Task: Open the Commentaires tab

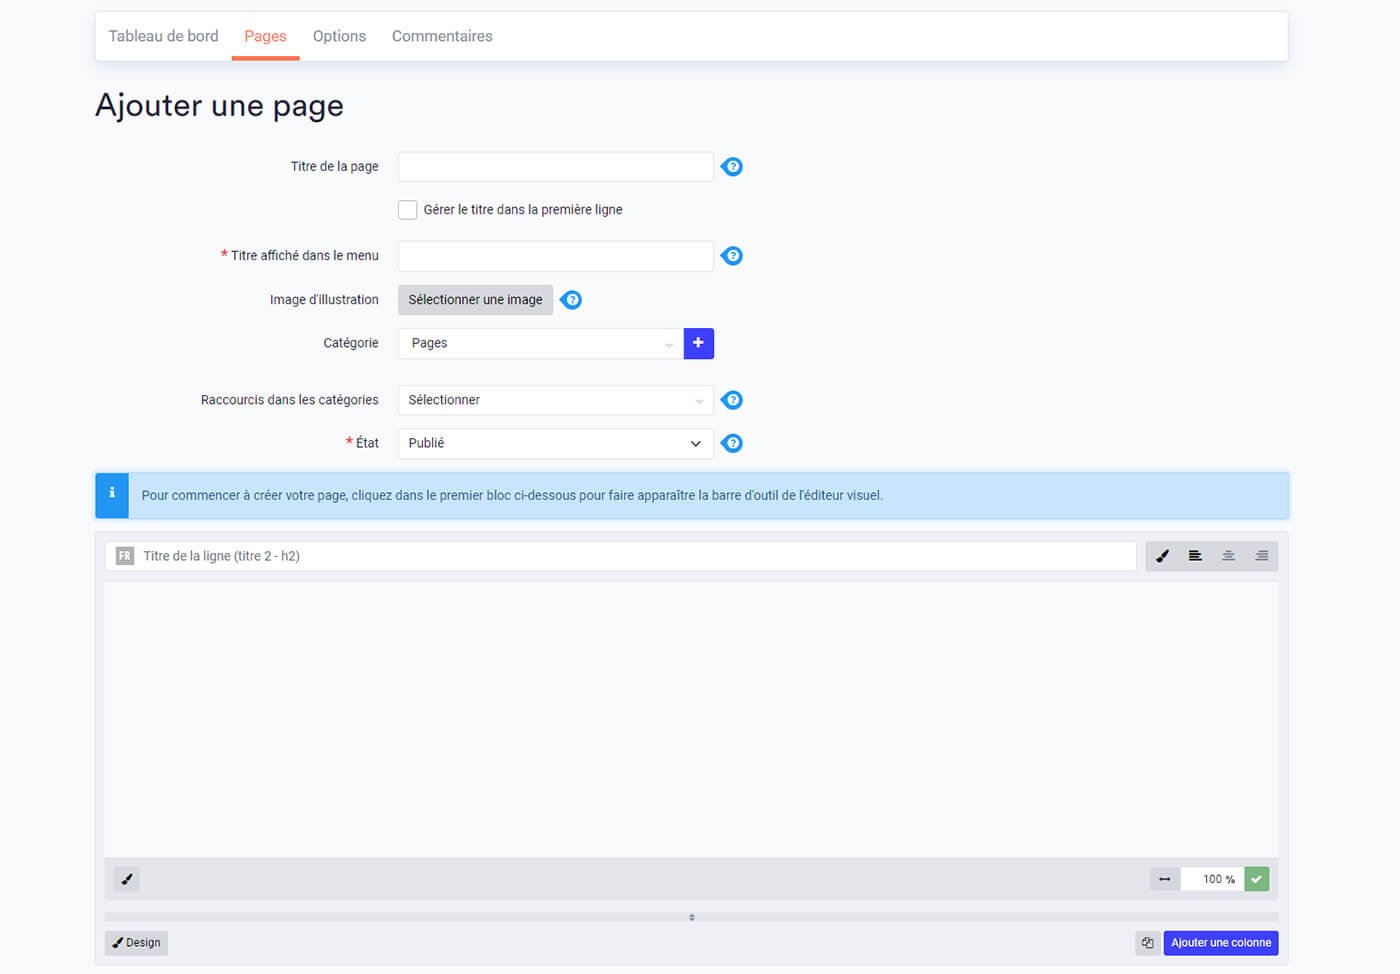Action: 442,36
